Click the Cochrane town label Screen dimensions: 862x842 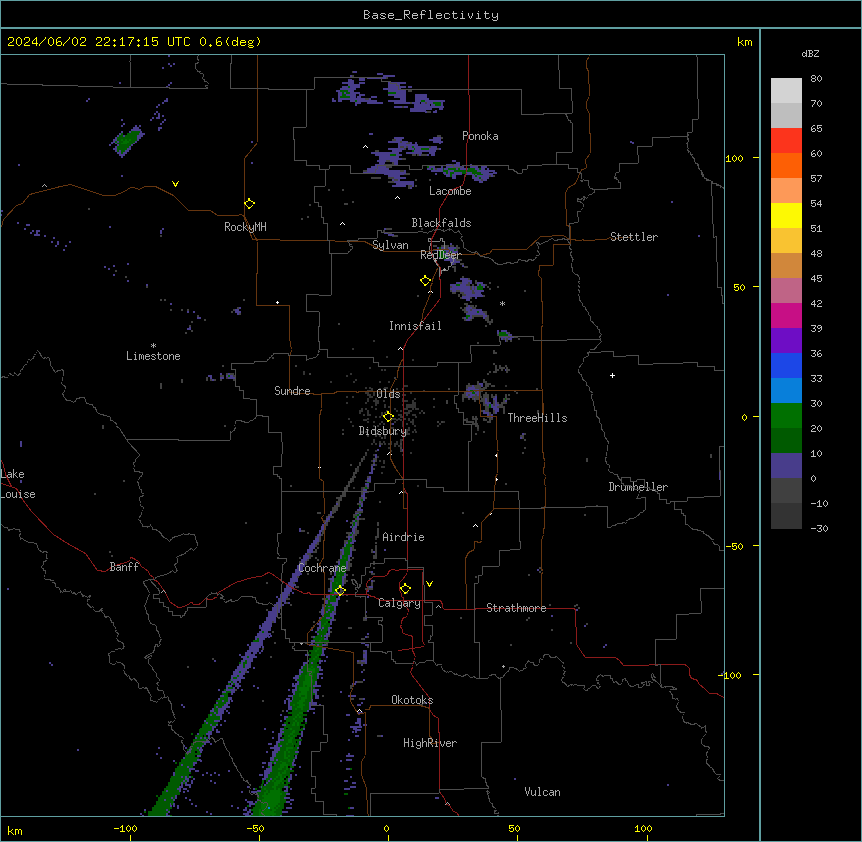(x=322, y=568)
